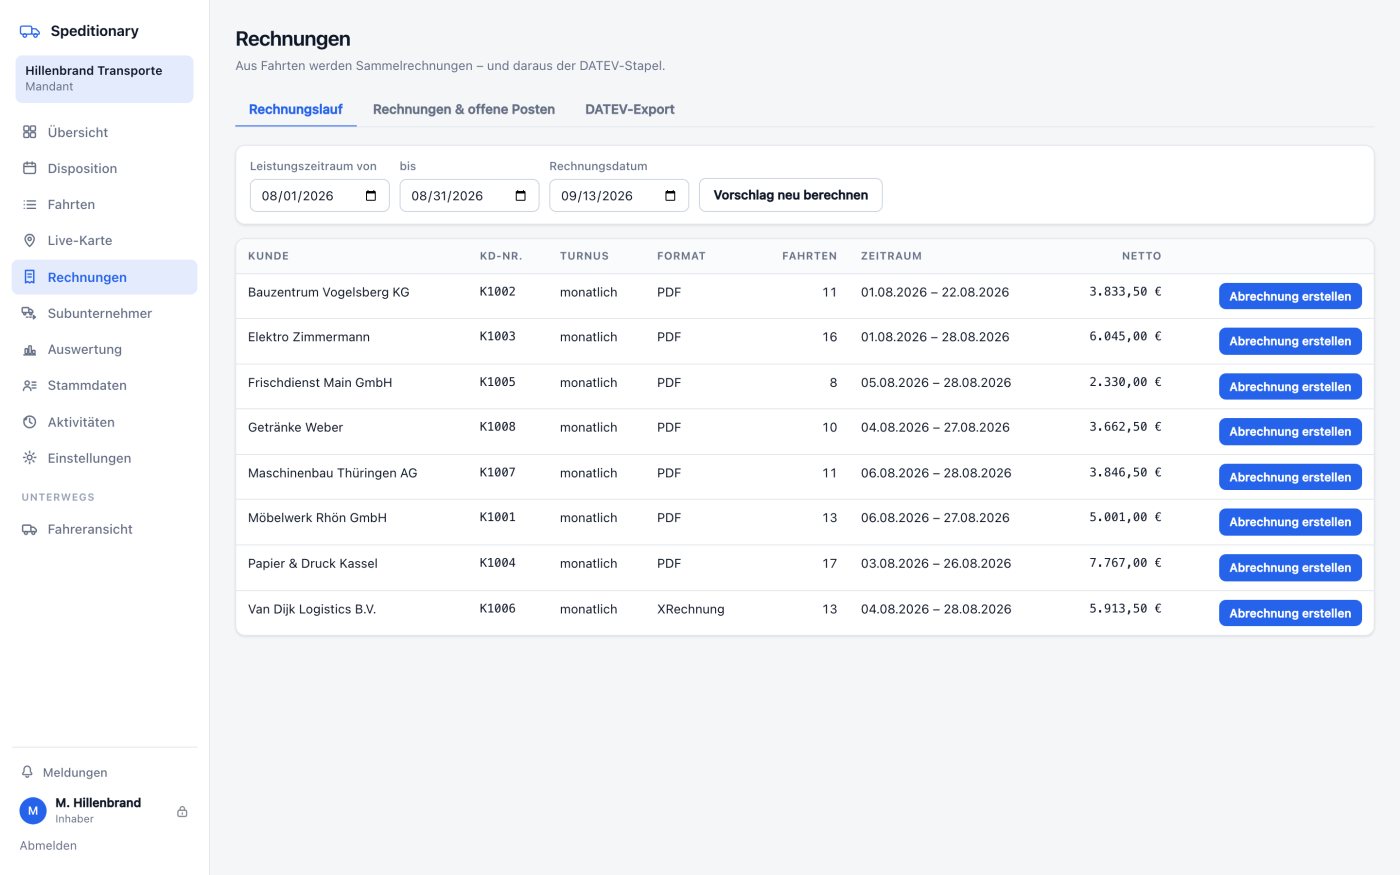Open calendar picker for Rechnungsdatum

[670, 196]
